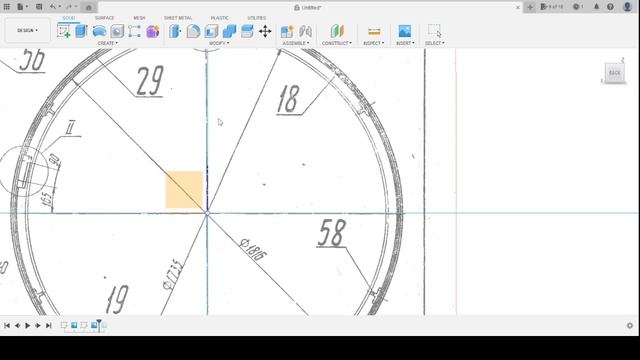Start Create Sketch tool
The image size is (640, 360).
(63, 31)
